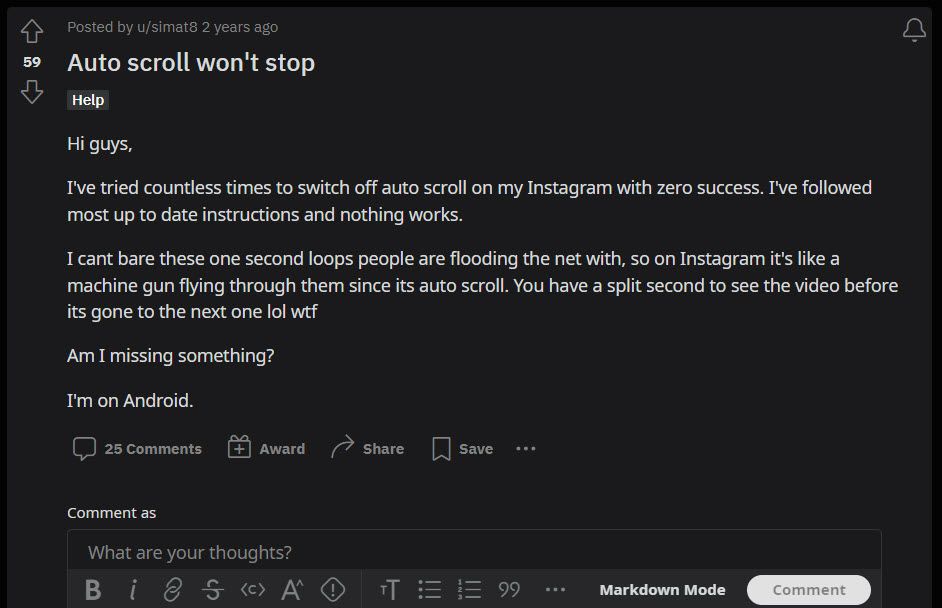Screen dimensions: 942x608
Task: Upvote the post
Action: pyautogui.click(x=31, y=31)
